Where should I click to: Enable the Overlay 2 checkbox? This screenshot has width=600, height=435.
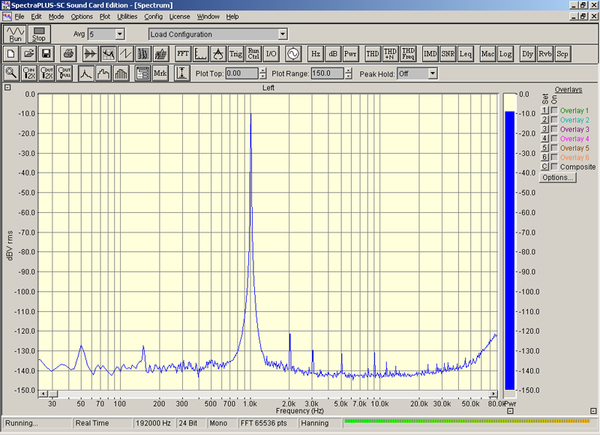point(554,120)
